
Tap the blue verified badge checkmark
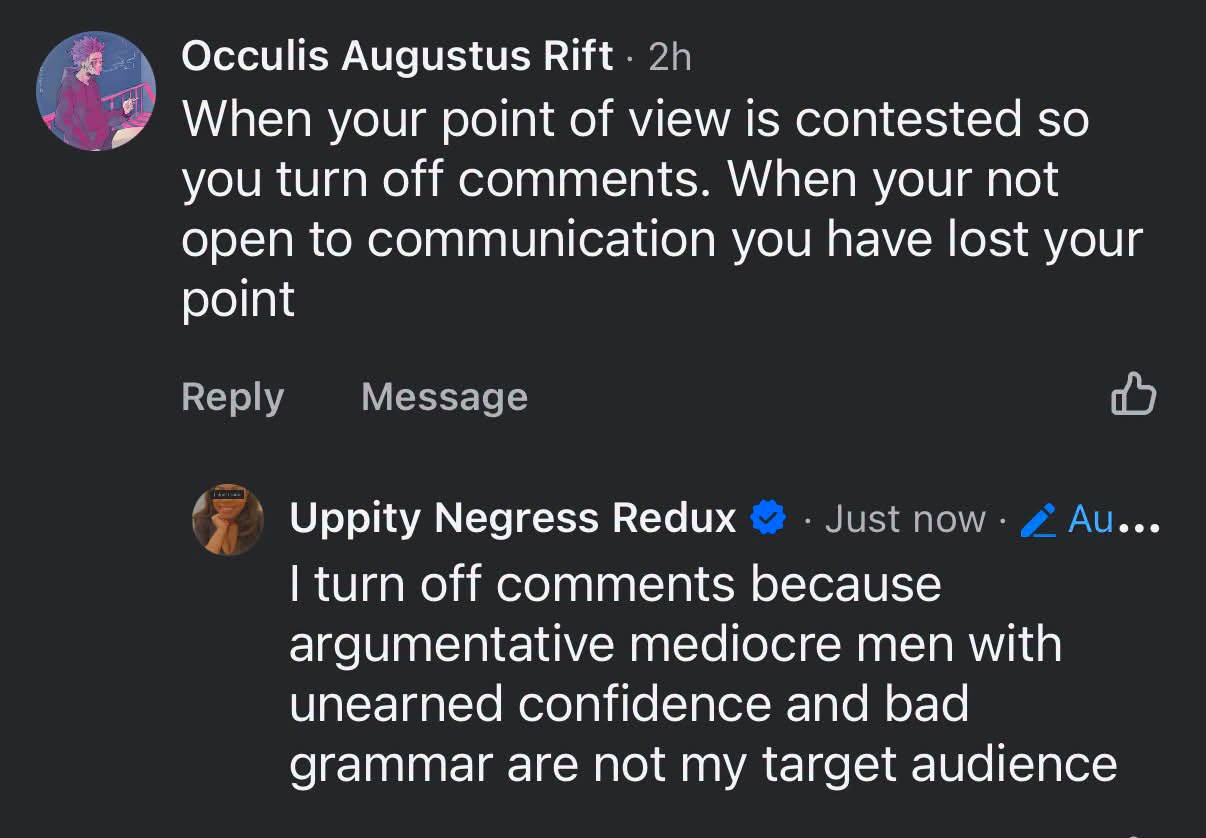(767, 518)
